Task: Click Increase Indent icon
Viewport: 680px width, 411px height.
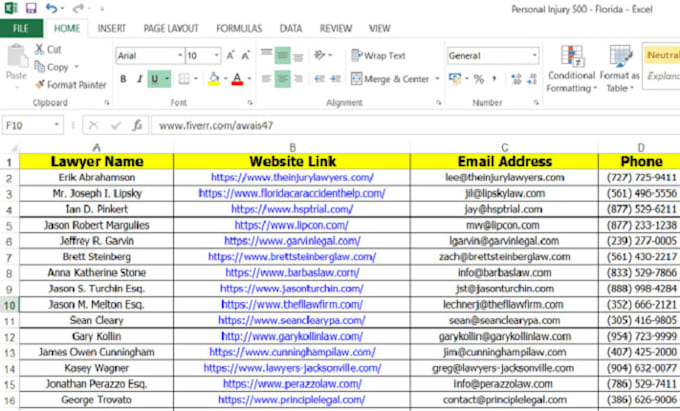Action: click(336, 79)
